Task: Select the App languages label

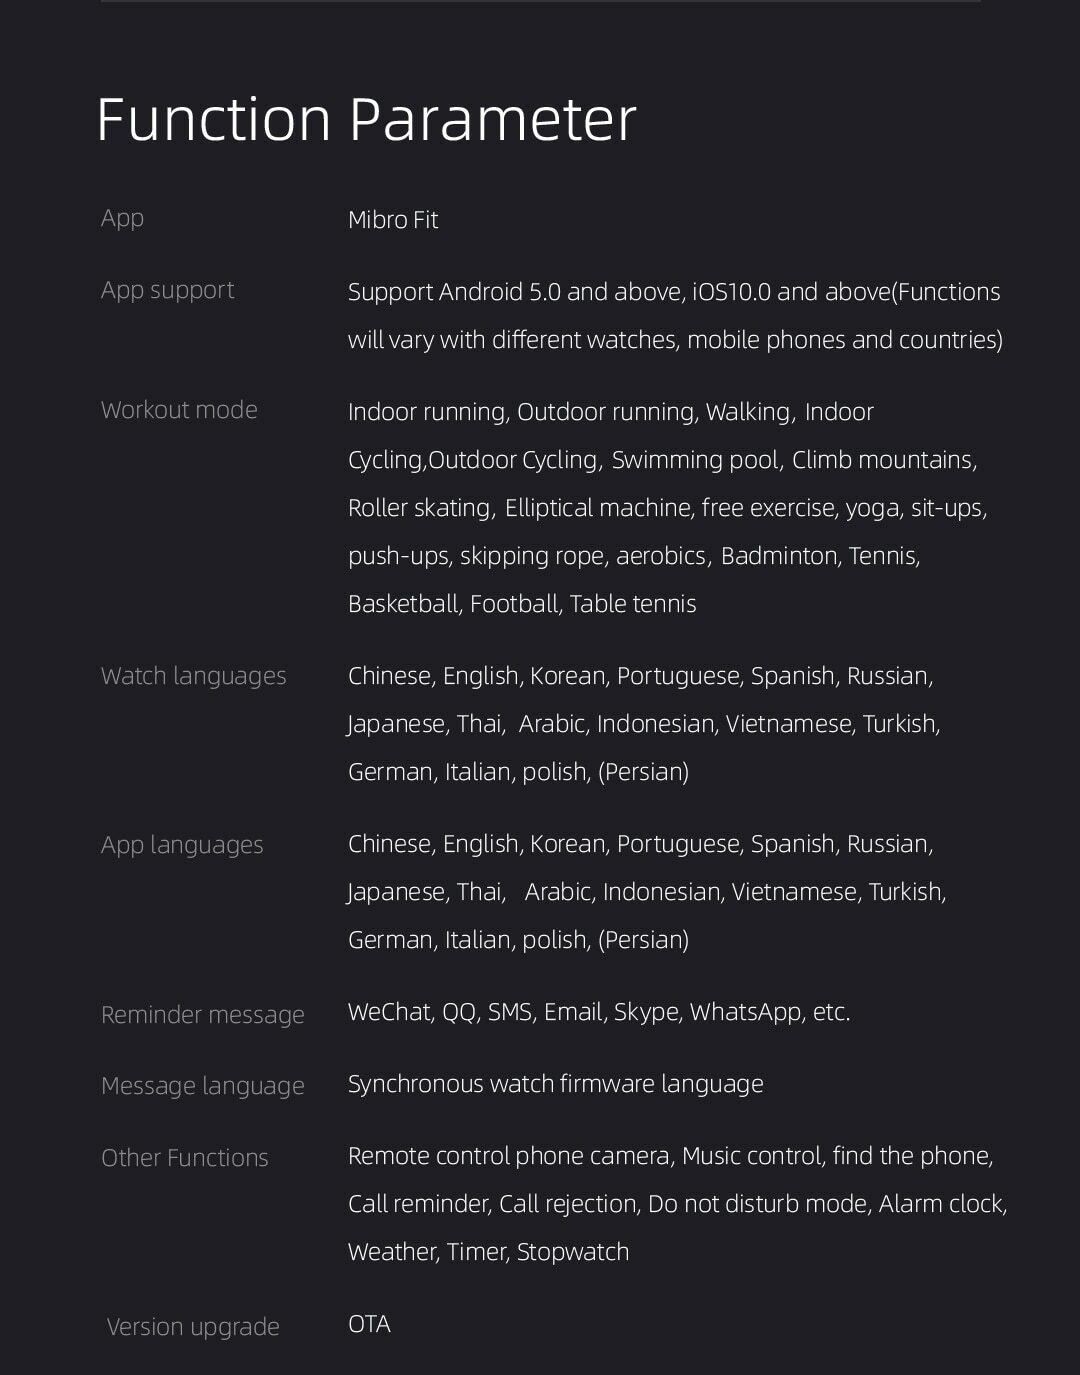Action: [x=182, y=845]
